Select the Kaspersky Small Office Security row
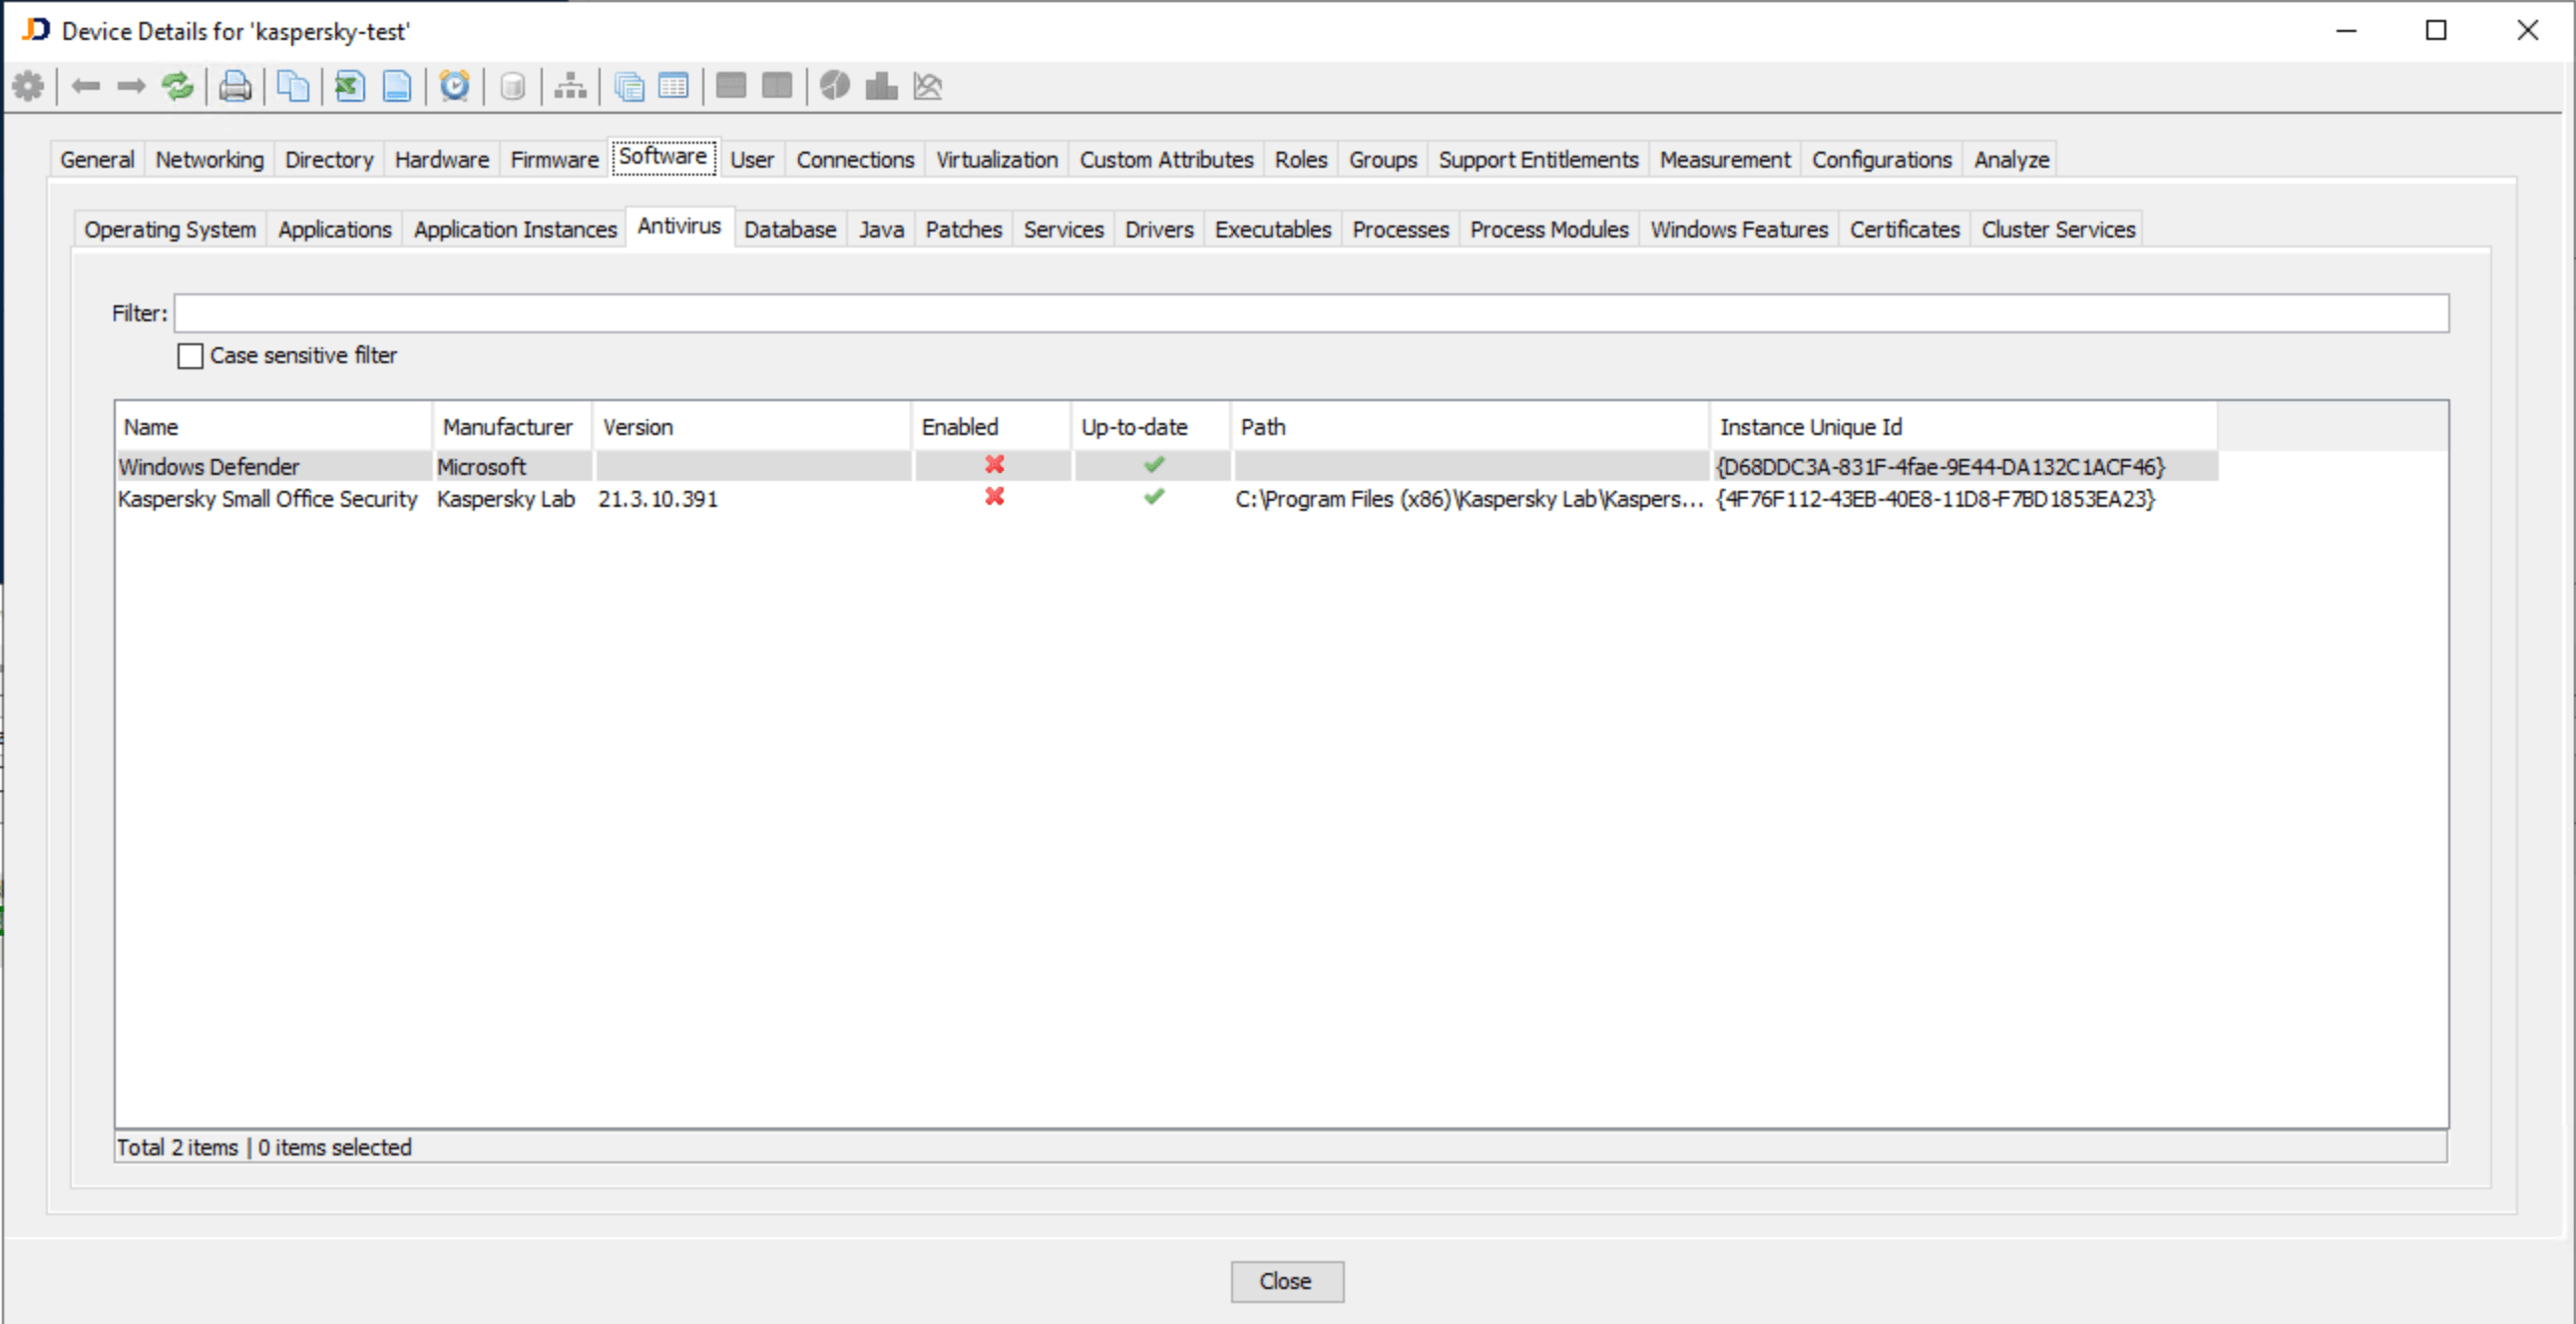2576x1324 pixels. point(267,499)
